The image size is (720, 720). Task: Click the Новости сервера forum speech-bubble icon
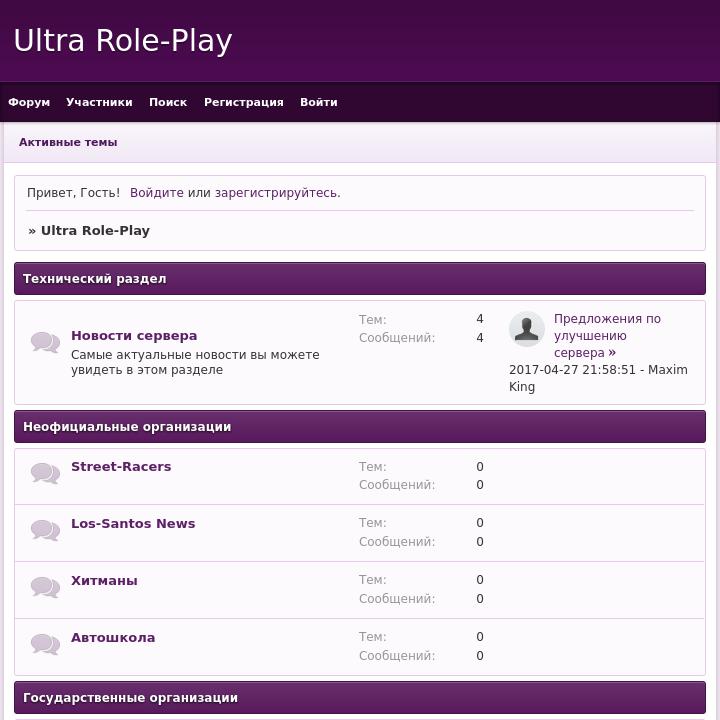[x=45, y=343]
